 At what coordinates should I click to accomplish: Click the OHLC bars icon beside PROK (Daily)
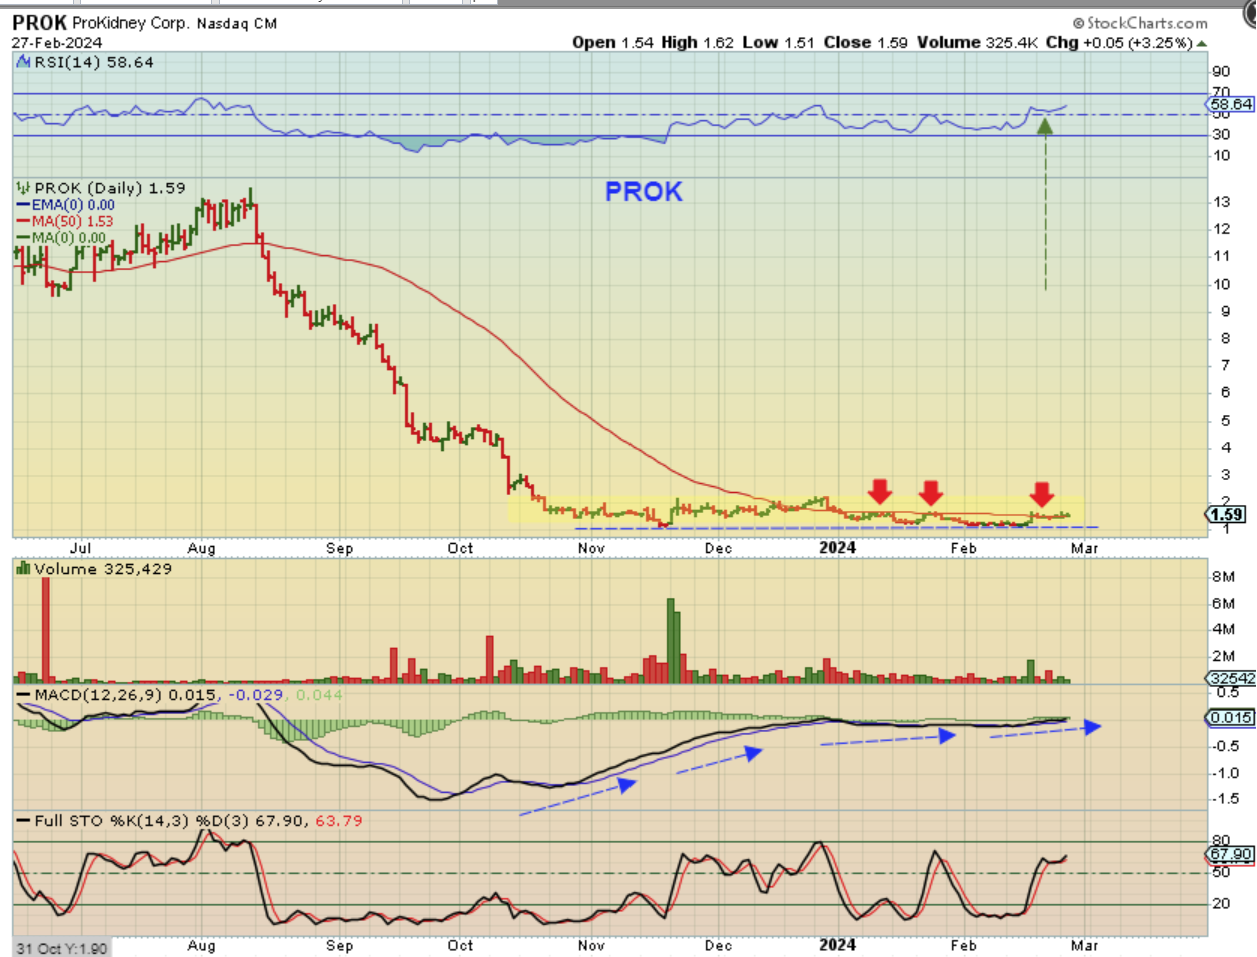[x=23, y=188]
